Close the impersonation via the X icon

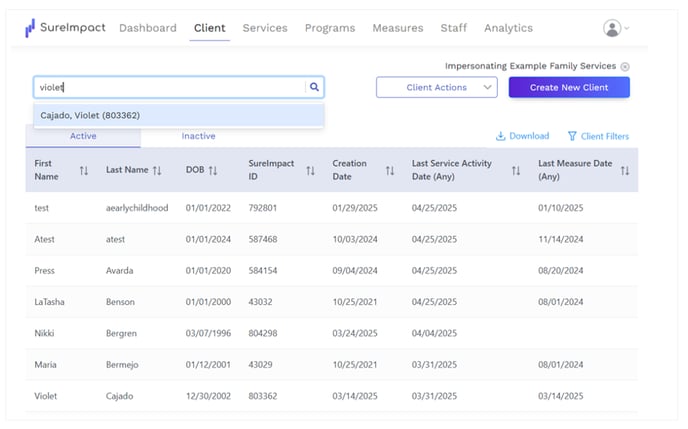coord(625,67)
